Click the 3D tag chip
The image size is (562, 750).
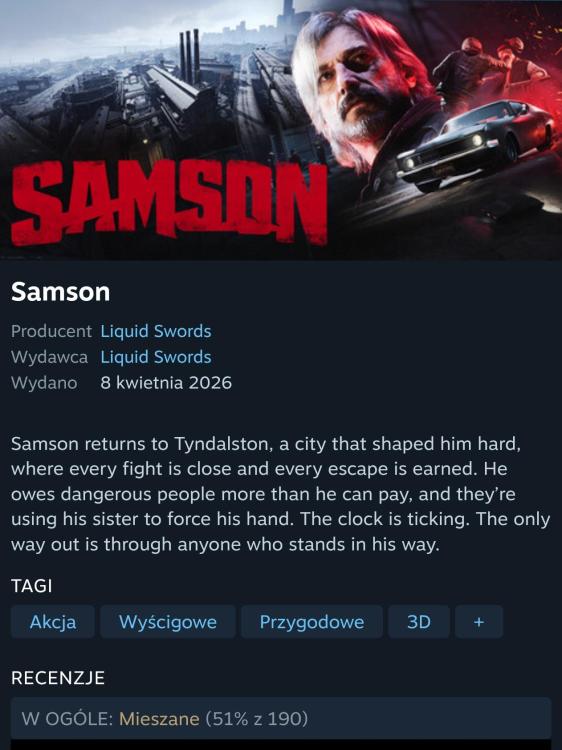click(419, 621)
